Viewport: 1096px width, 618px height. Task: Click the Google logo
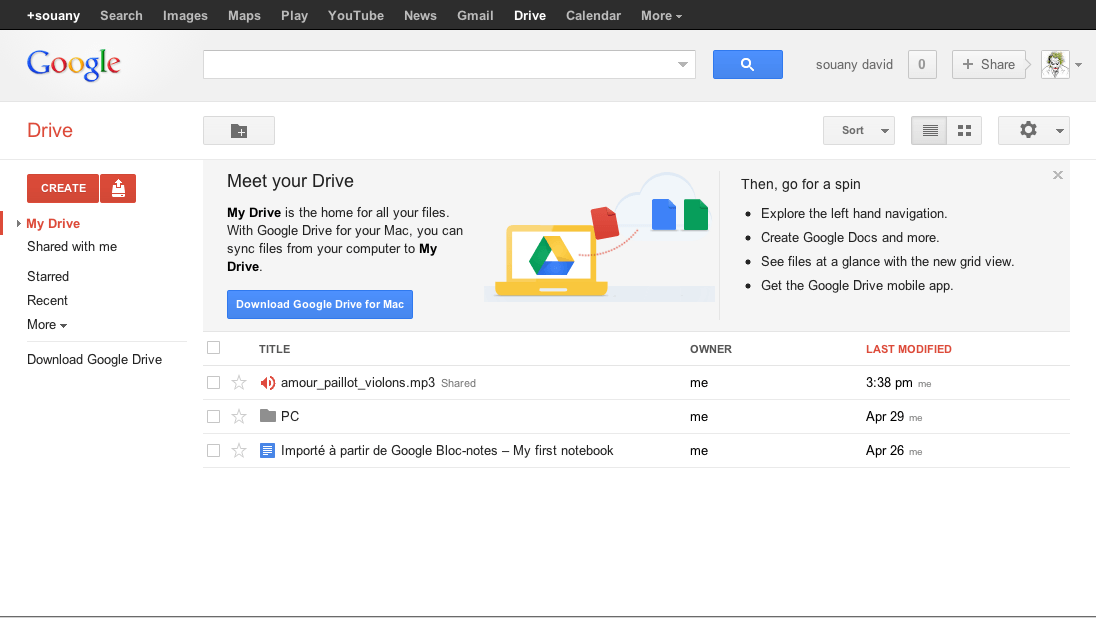tap(73, 64)
